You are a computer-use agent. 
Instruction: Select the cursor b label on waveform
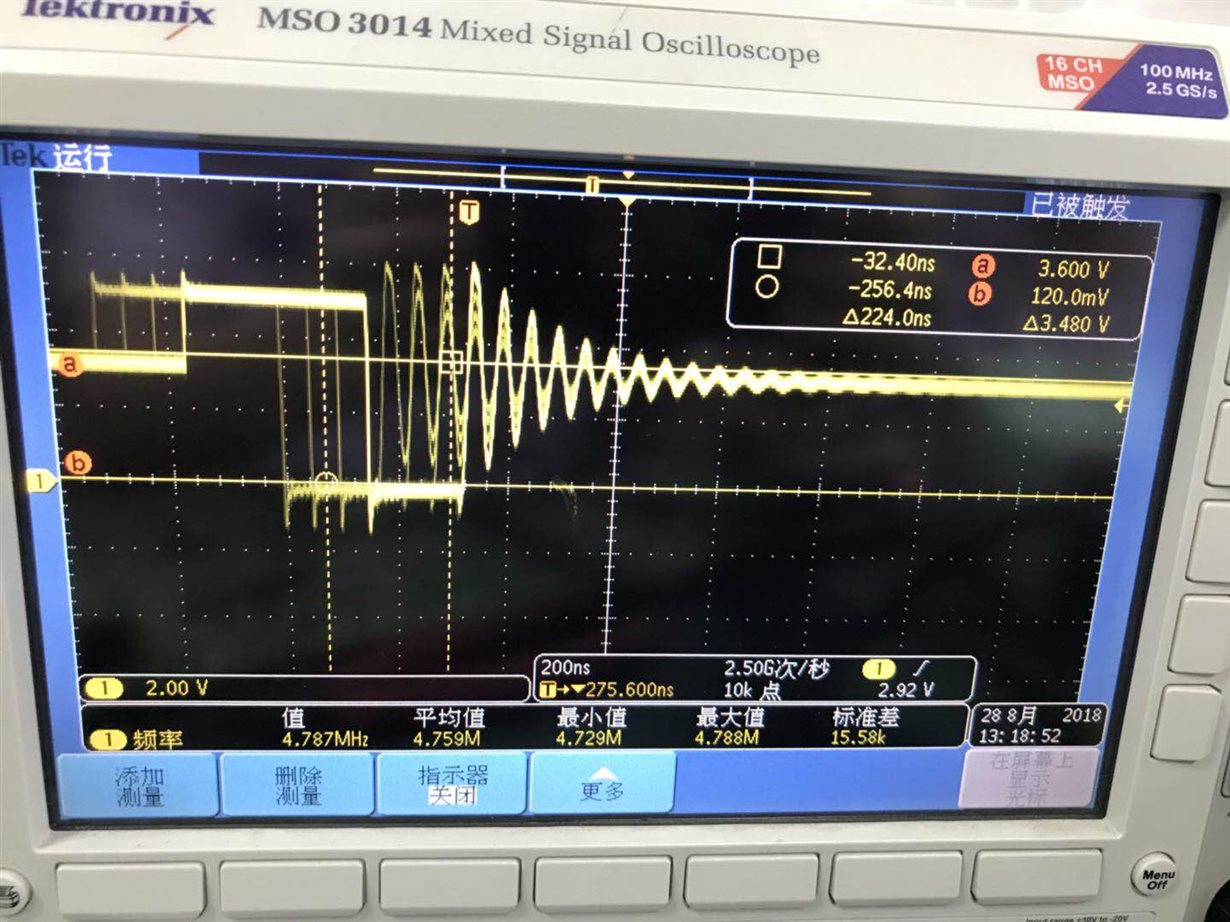click(76, 463)
